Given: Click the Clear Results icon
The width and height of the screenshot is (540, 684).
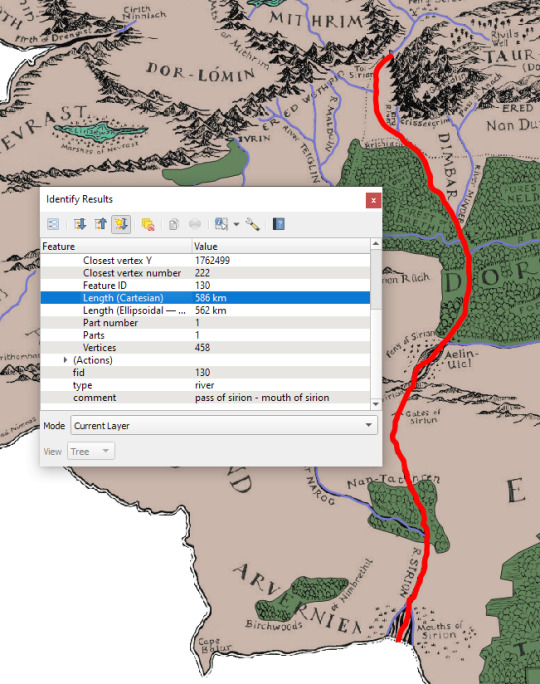Looking at the screenshot, I should point(148,224).
